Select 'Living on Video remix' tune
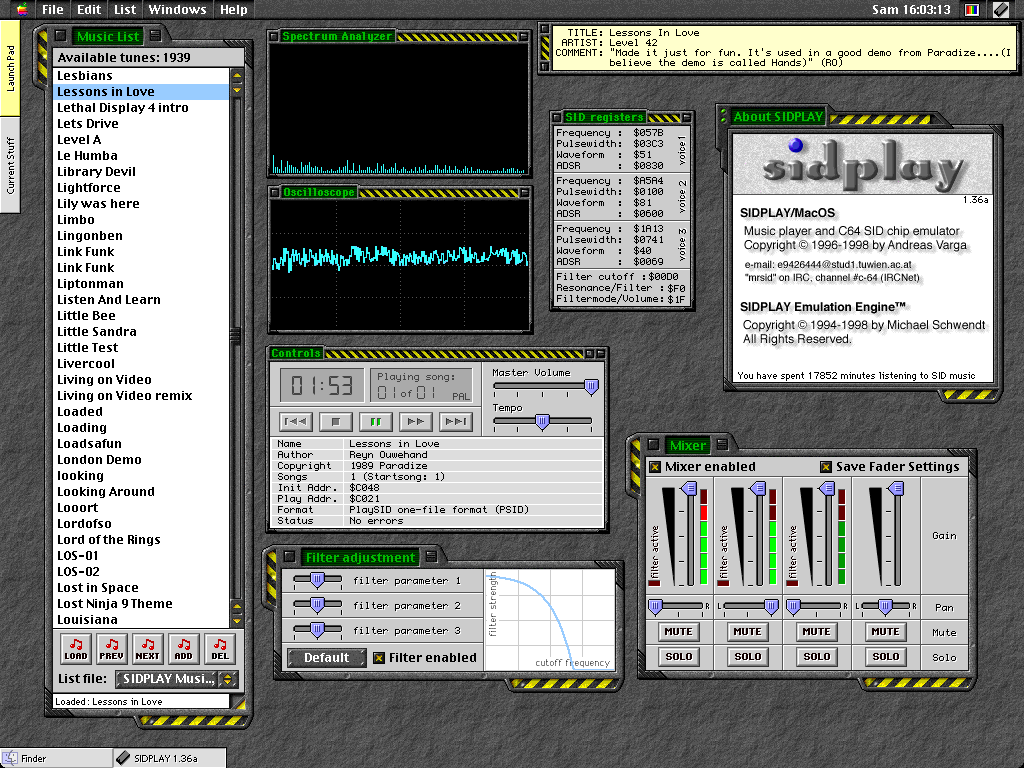1024x768 pixels. click(x=141, y=396)
